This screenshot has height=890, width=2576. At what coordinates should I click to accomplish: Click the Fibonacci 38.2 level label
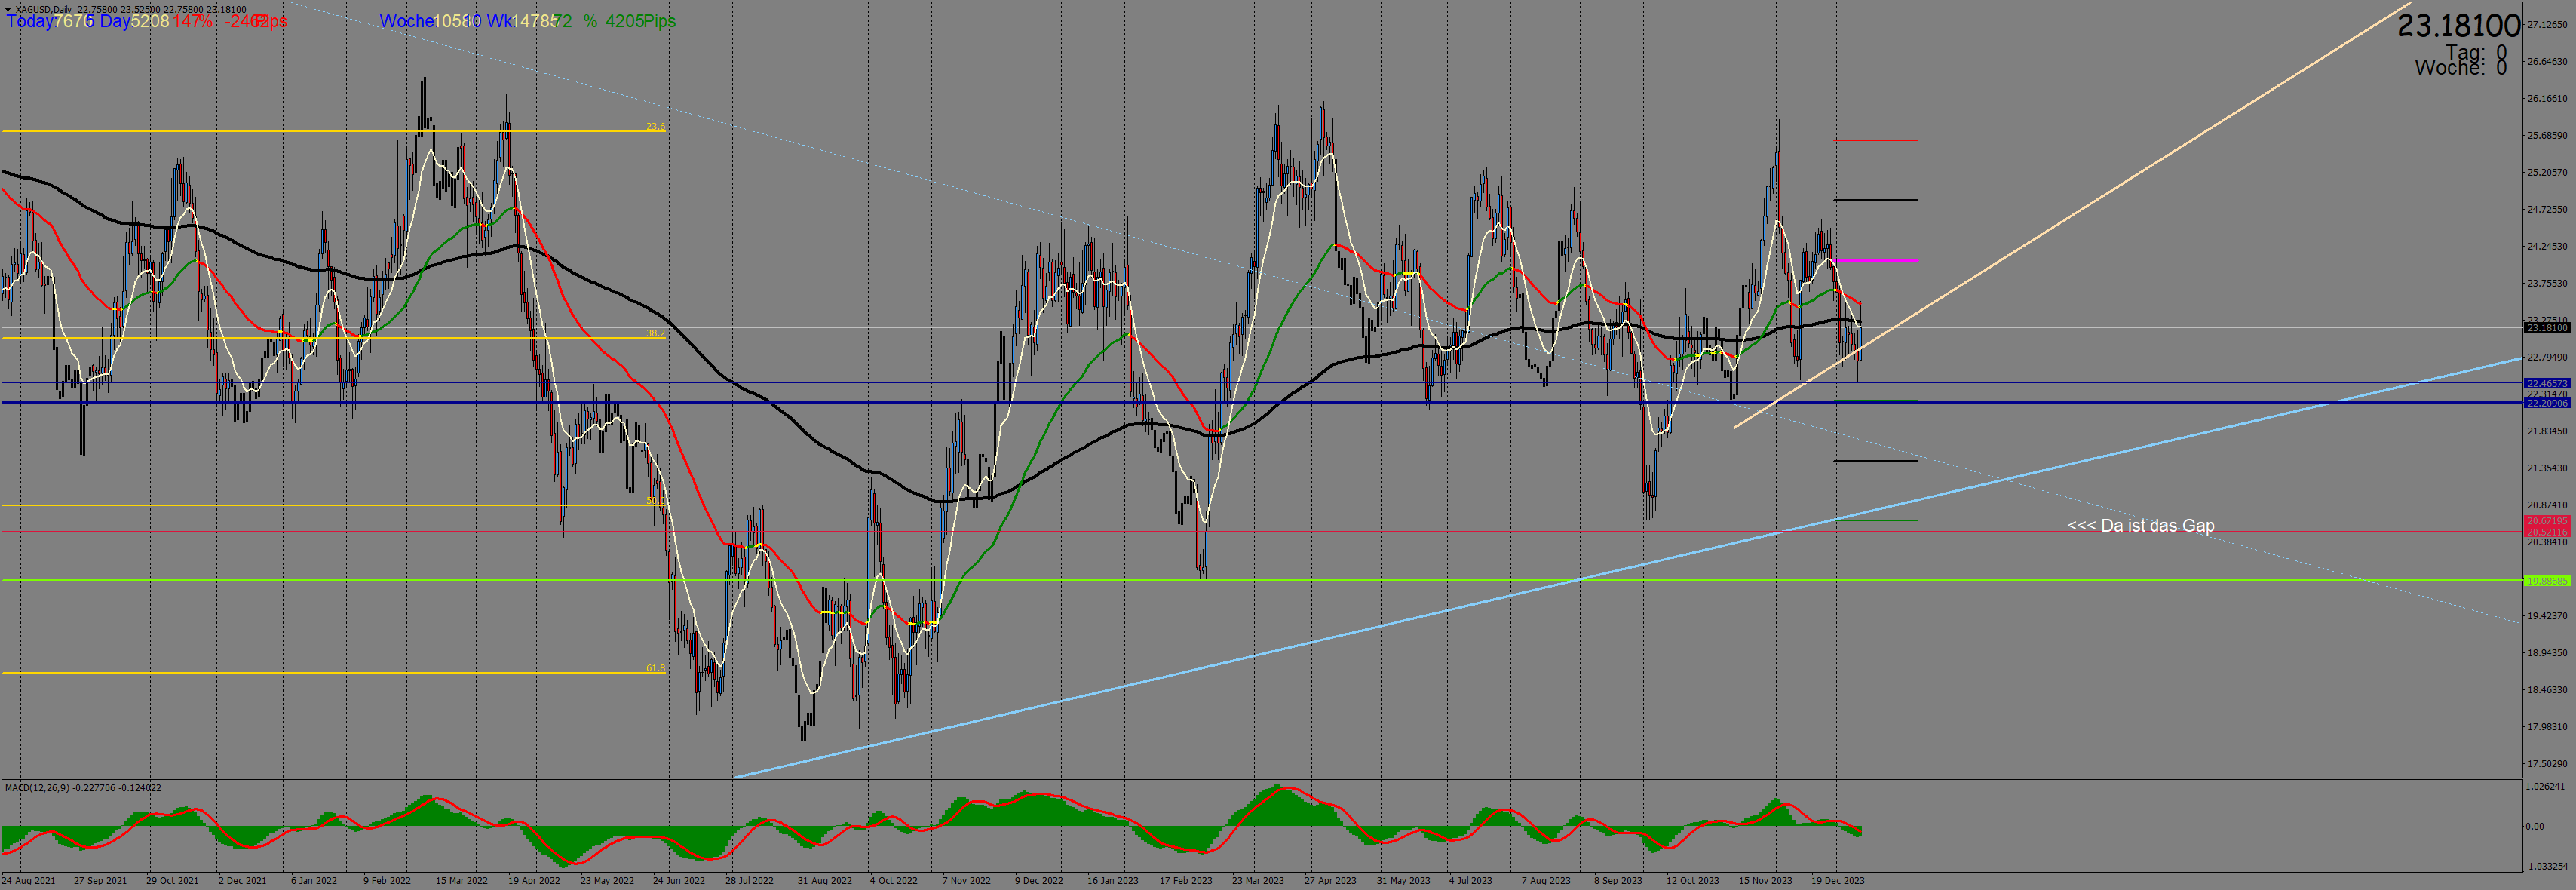654,333
